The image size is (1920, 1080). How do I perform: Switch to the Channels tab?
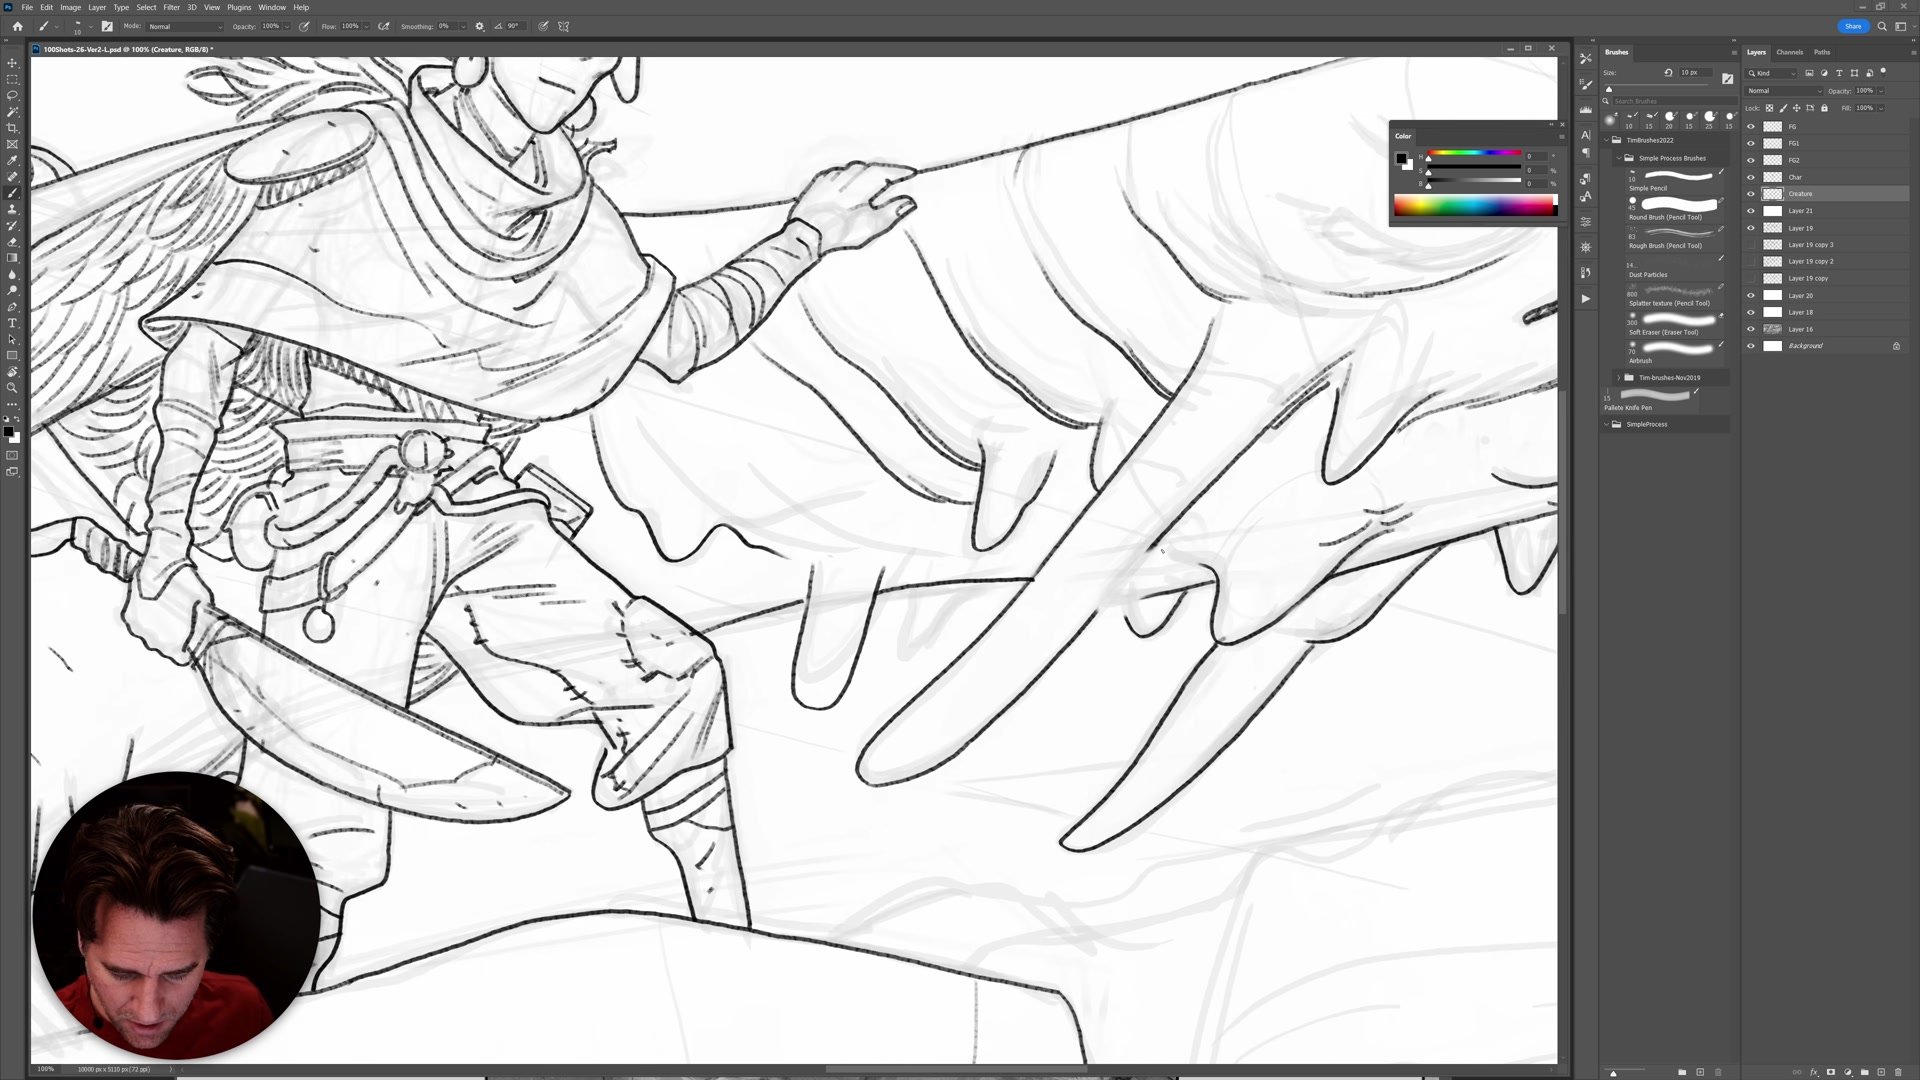point(1789,52)
